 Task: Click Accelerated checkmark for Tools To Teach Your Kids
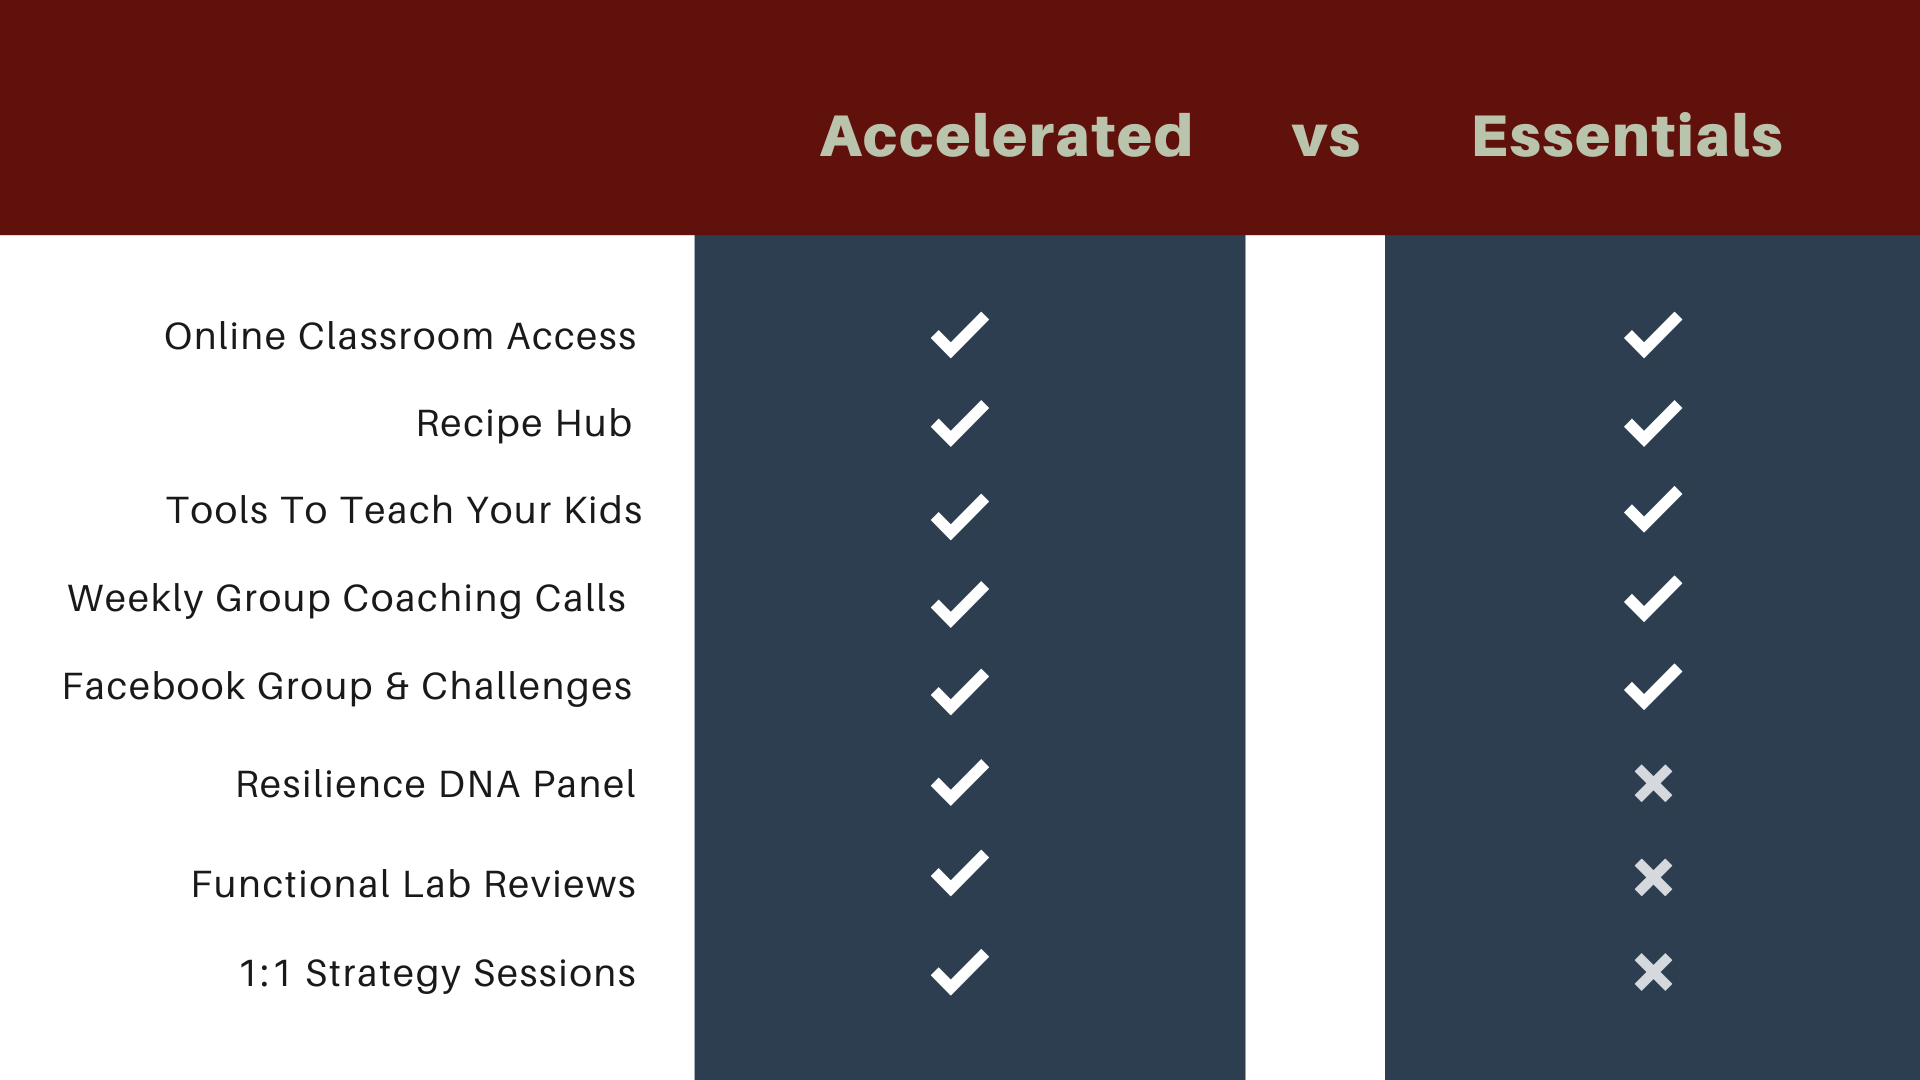click(x=959, y=517)
